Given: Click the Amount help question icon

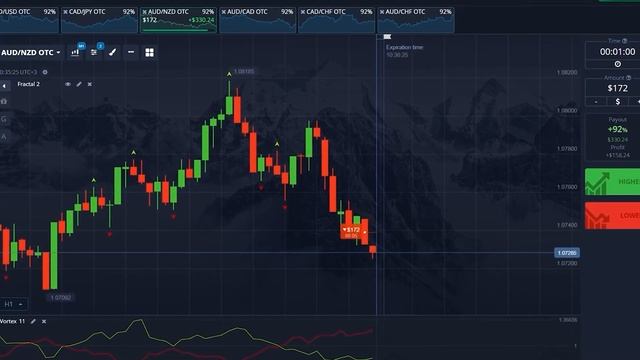Looking at the screenshot, I should pos(629,78).
